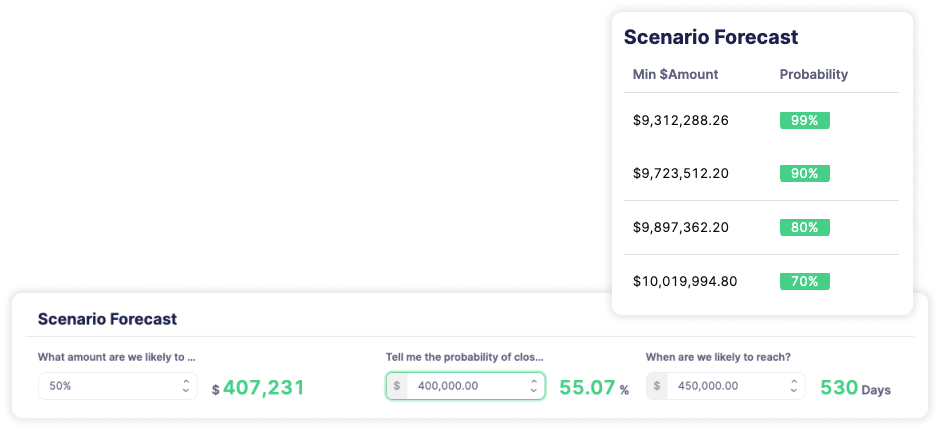The width and height of the screenshot is (940, 430).
Task: Click the Min $Amount column header
Action: tap(676, 74)
